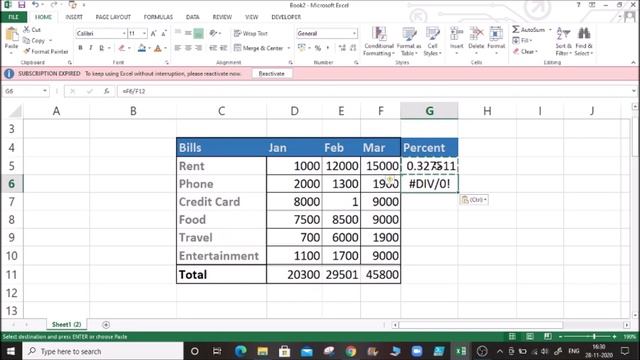This screenshot has width=640, height=360.
Task: Toggle Italic formatting
Action: pyautogui.click(x=91, y=48)
